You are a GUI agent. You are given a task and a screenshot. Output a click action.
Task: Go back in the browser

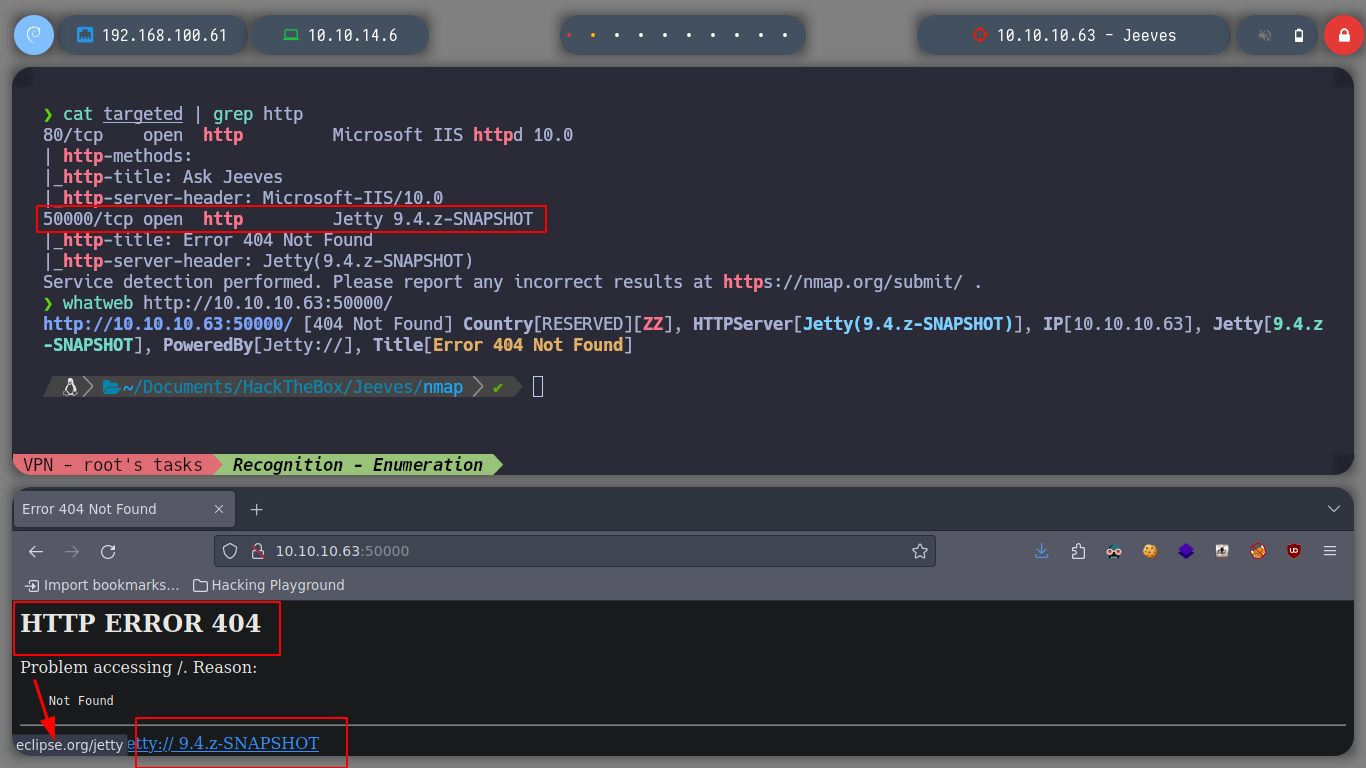(36, 551)
